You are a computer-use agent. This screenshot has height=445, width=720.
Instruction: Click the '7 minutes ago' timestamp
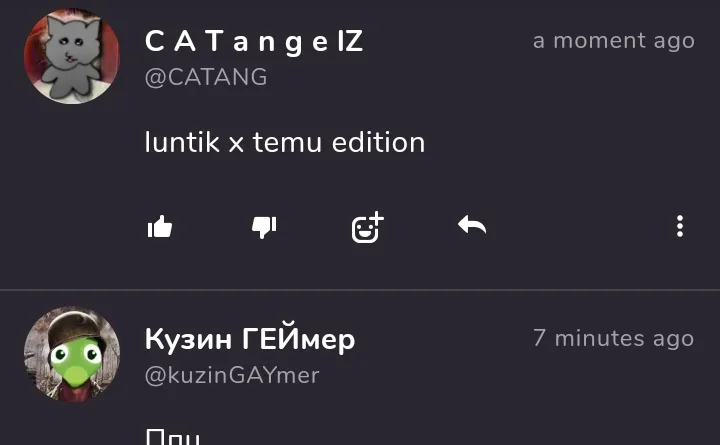[x=614, y=338]
